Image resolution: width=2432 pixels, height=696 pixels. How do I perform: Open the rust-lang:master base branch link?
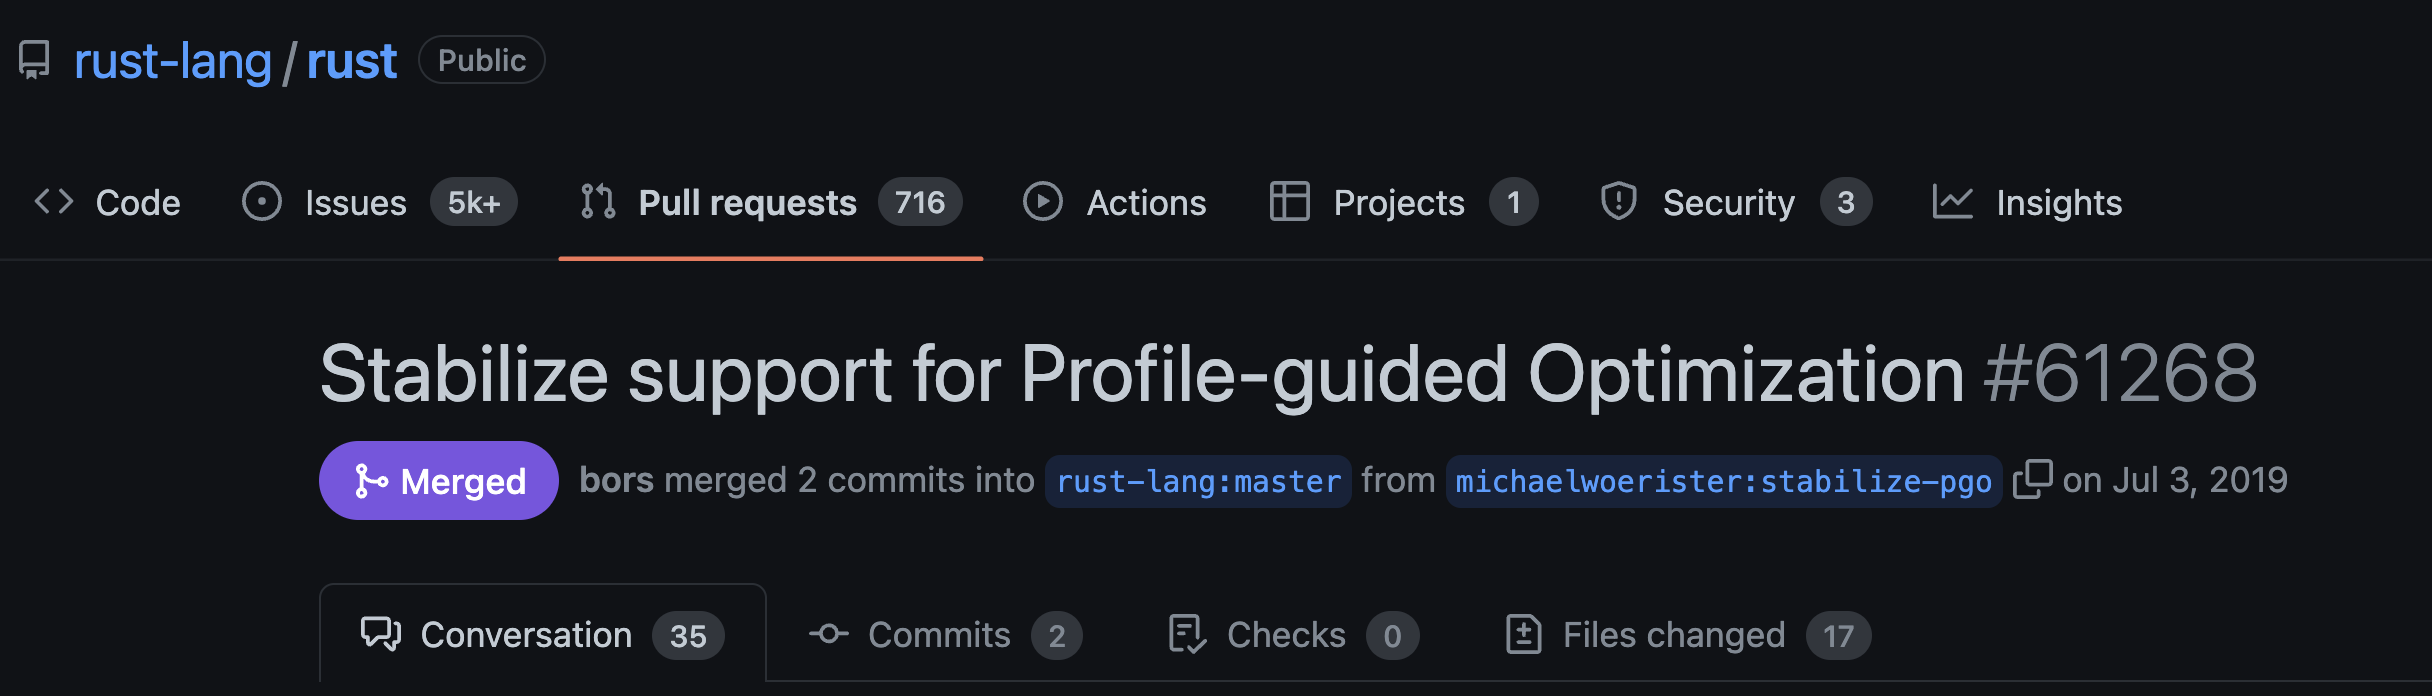coord(1198,482)
